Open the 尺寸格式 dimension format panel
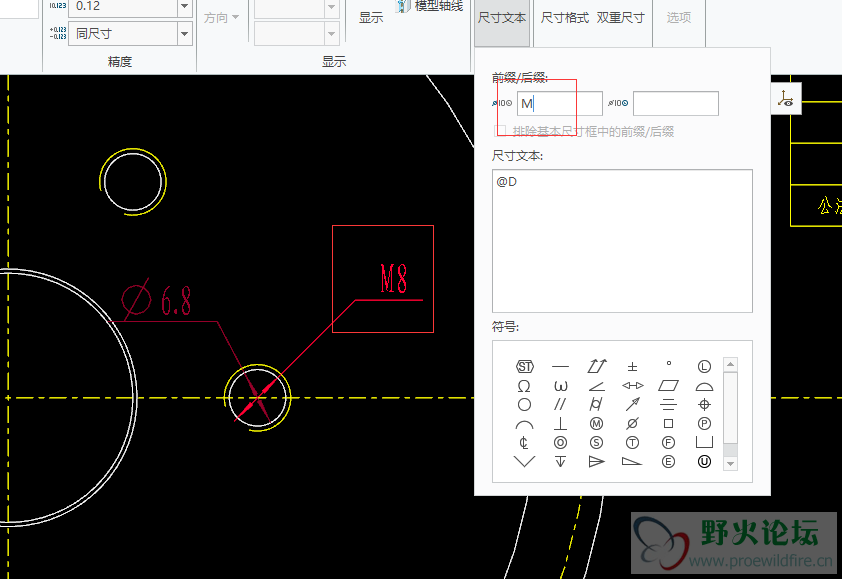Image resolution: width=842 pixels, height=579 pixels. [564, 18]
